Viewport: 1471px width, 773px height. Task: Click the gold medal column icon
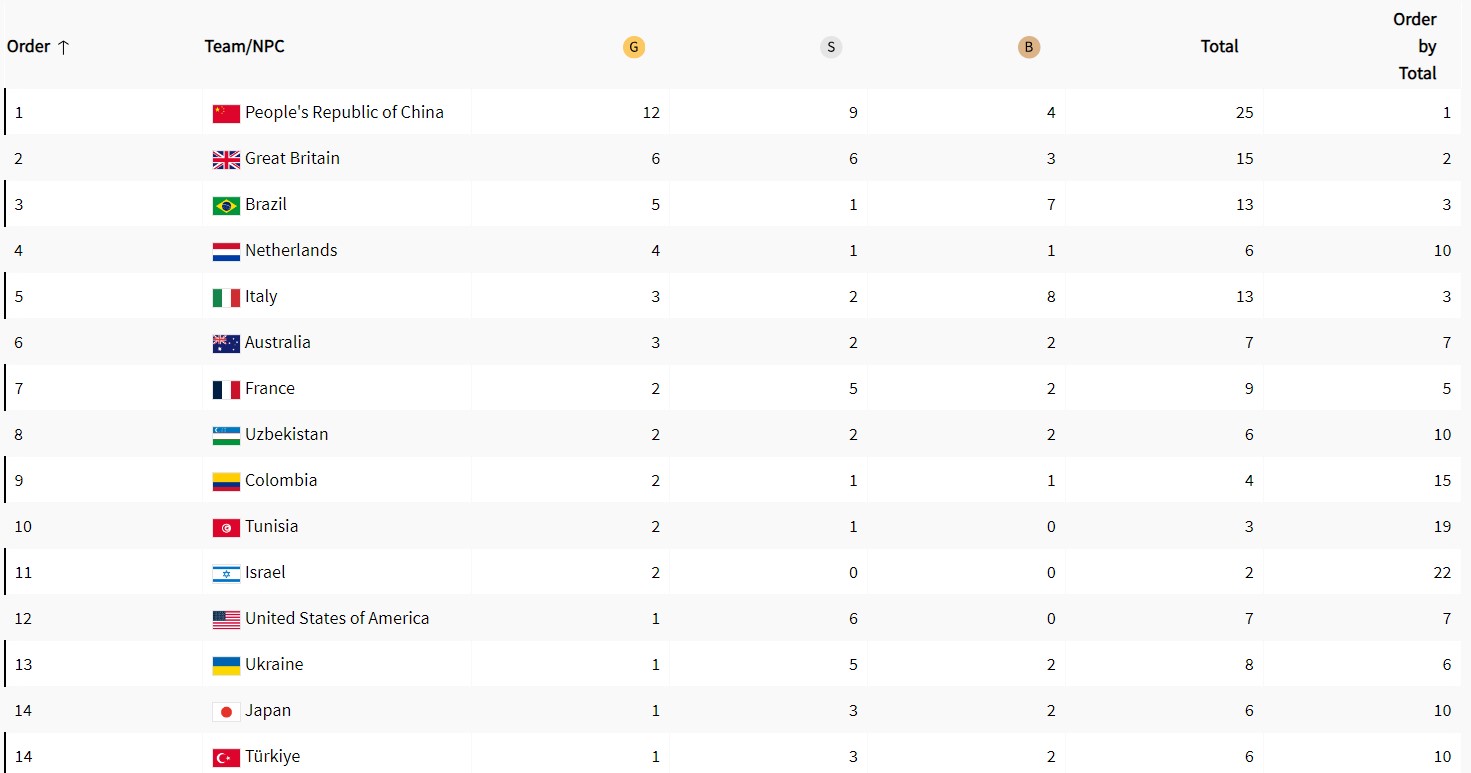(633, 47)
